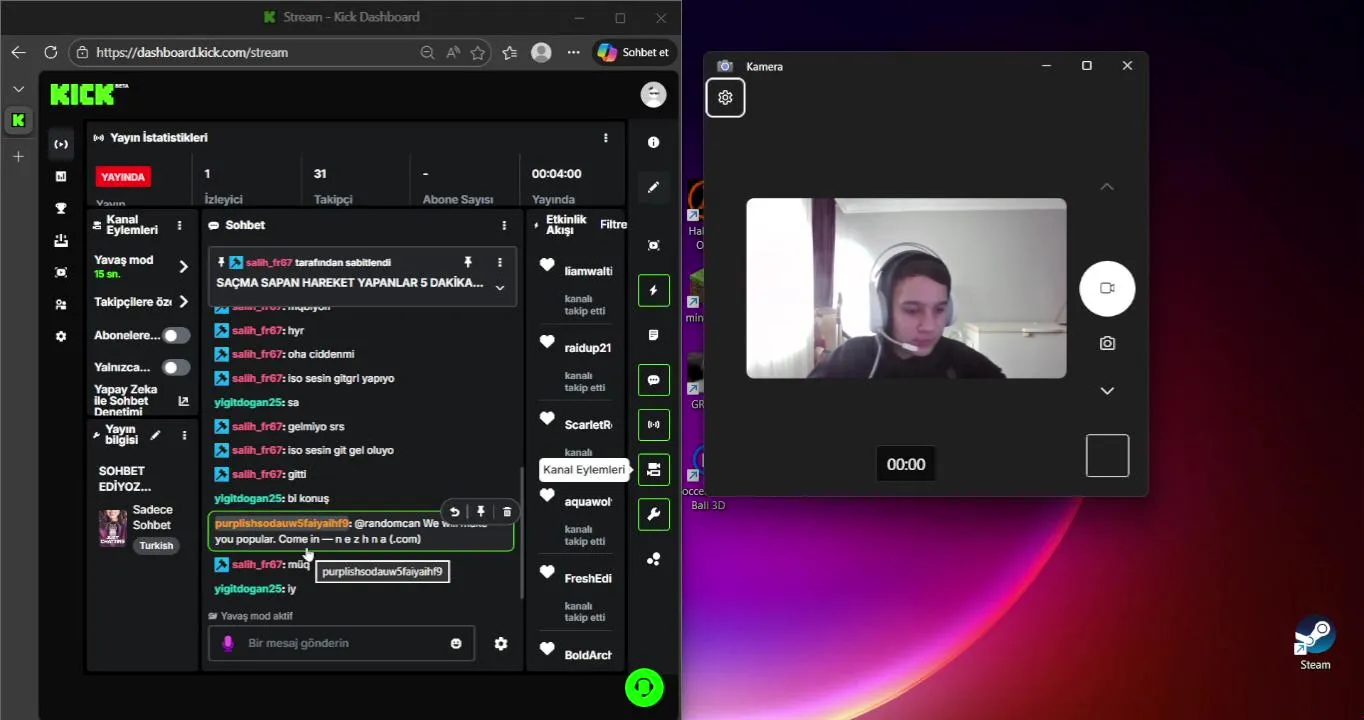Viewport: 1364px width, 720px height.
Task: Open the Kanal Eylemleri panel three-dot menu
Action: click(179, 226)
